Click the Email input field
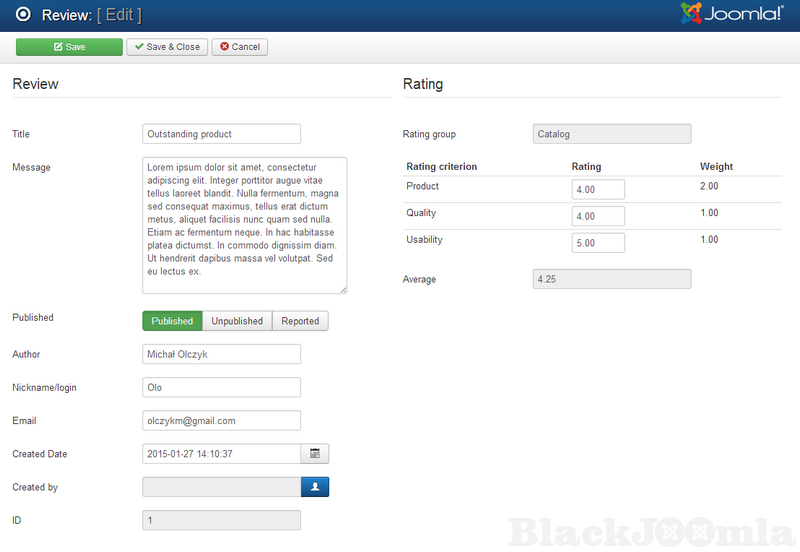800x552 pixels. pos(221,421)
